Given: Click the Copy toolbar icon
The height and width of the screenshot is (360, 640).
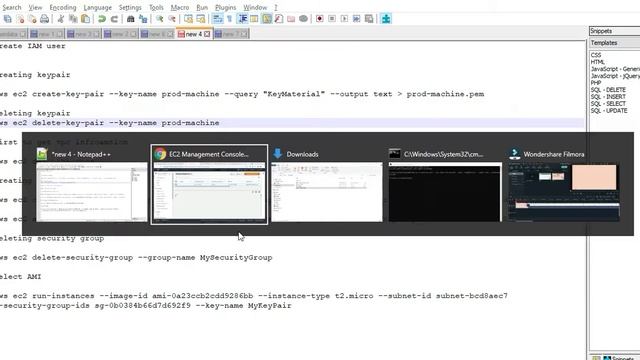Looking at the screenshot, I should point(73,19).
